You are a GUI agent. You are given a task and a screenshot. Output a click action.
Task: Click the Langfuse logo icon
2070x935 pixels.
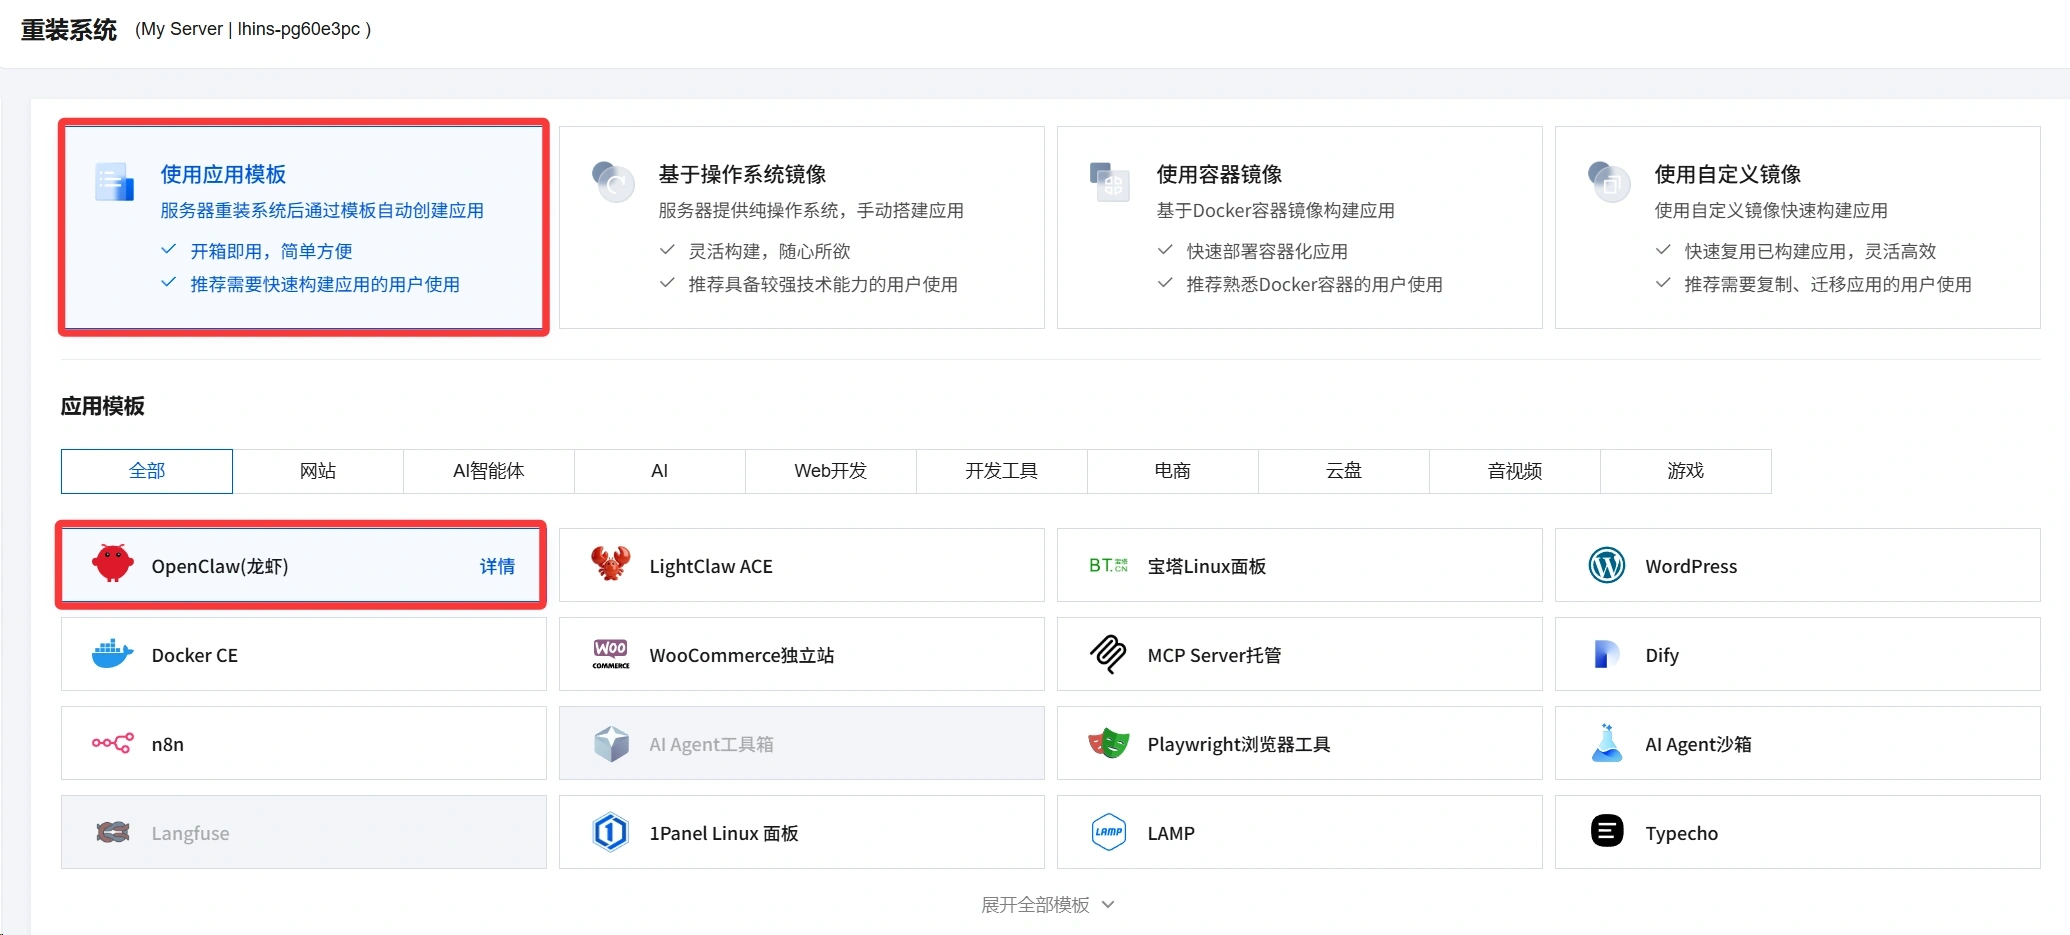[113, 832]
